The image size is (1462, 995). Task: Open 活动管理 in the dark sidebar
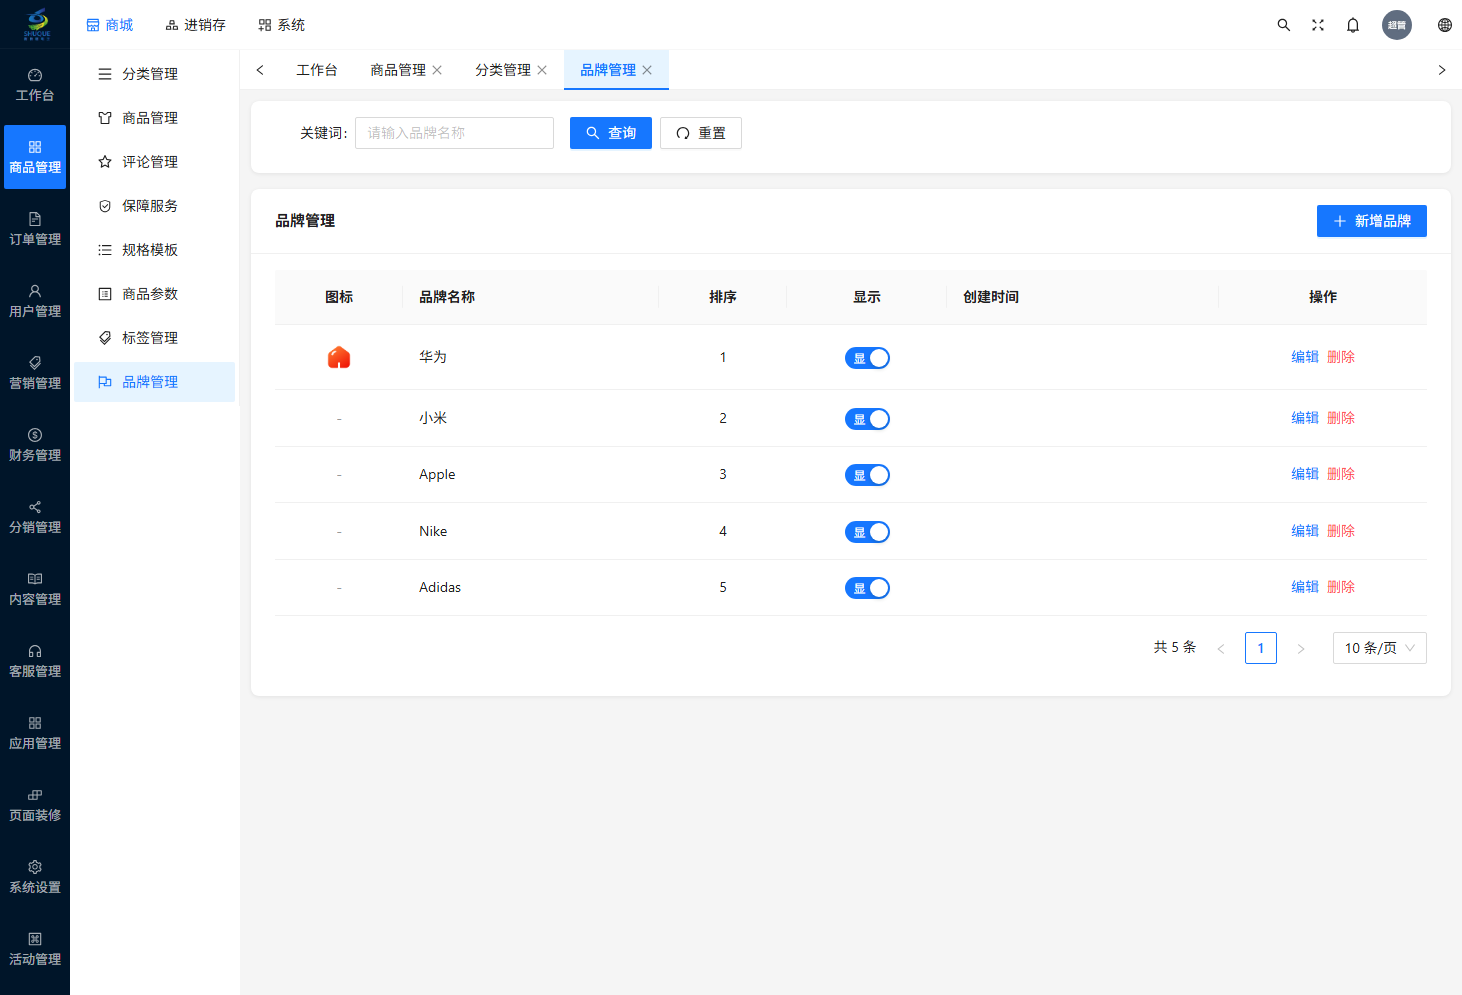[x=35, y=949]
